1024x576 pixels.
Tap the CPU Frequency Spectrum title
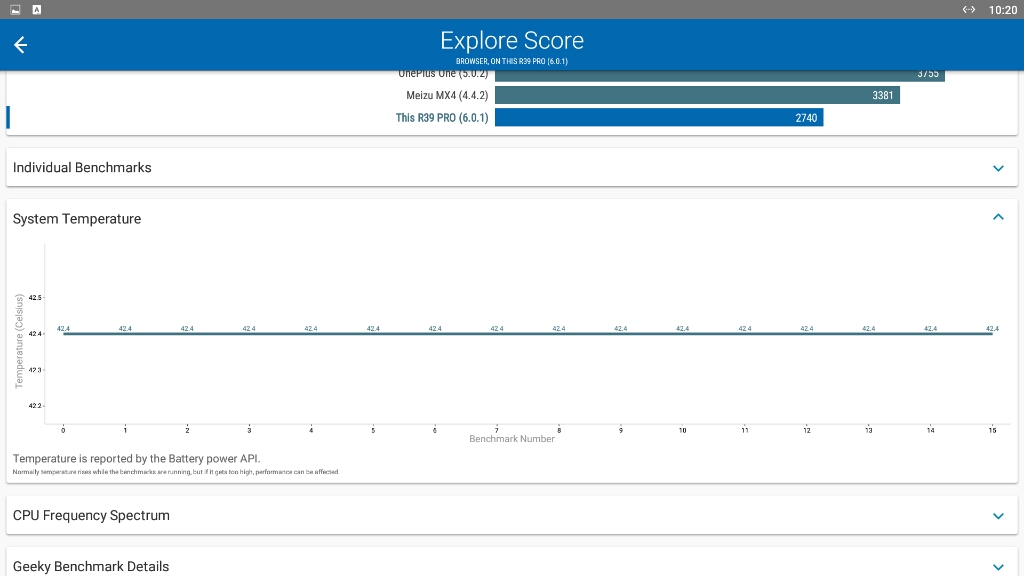tap(91, 515)
